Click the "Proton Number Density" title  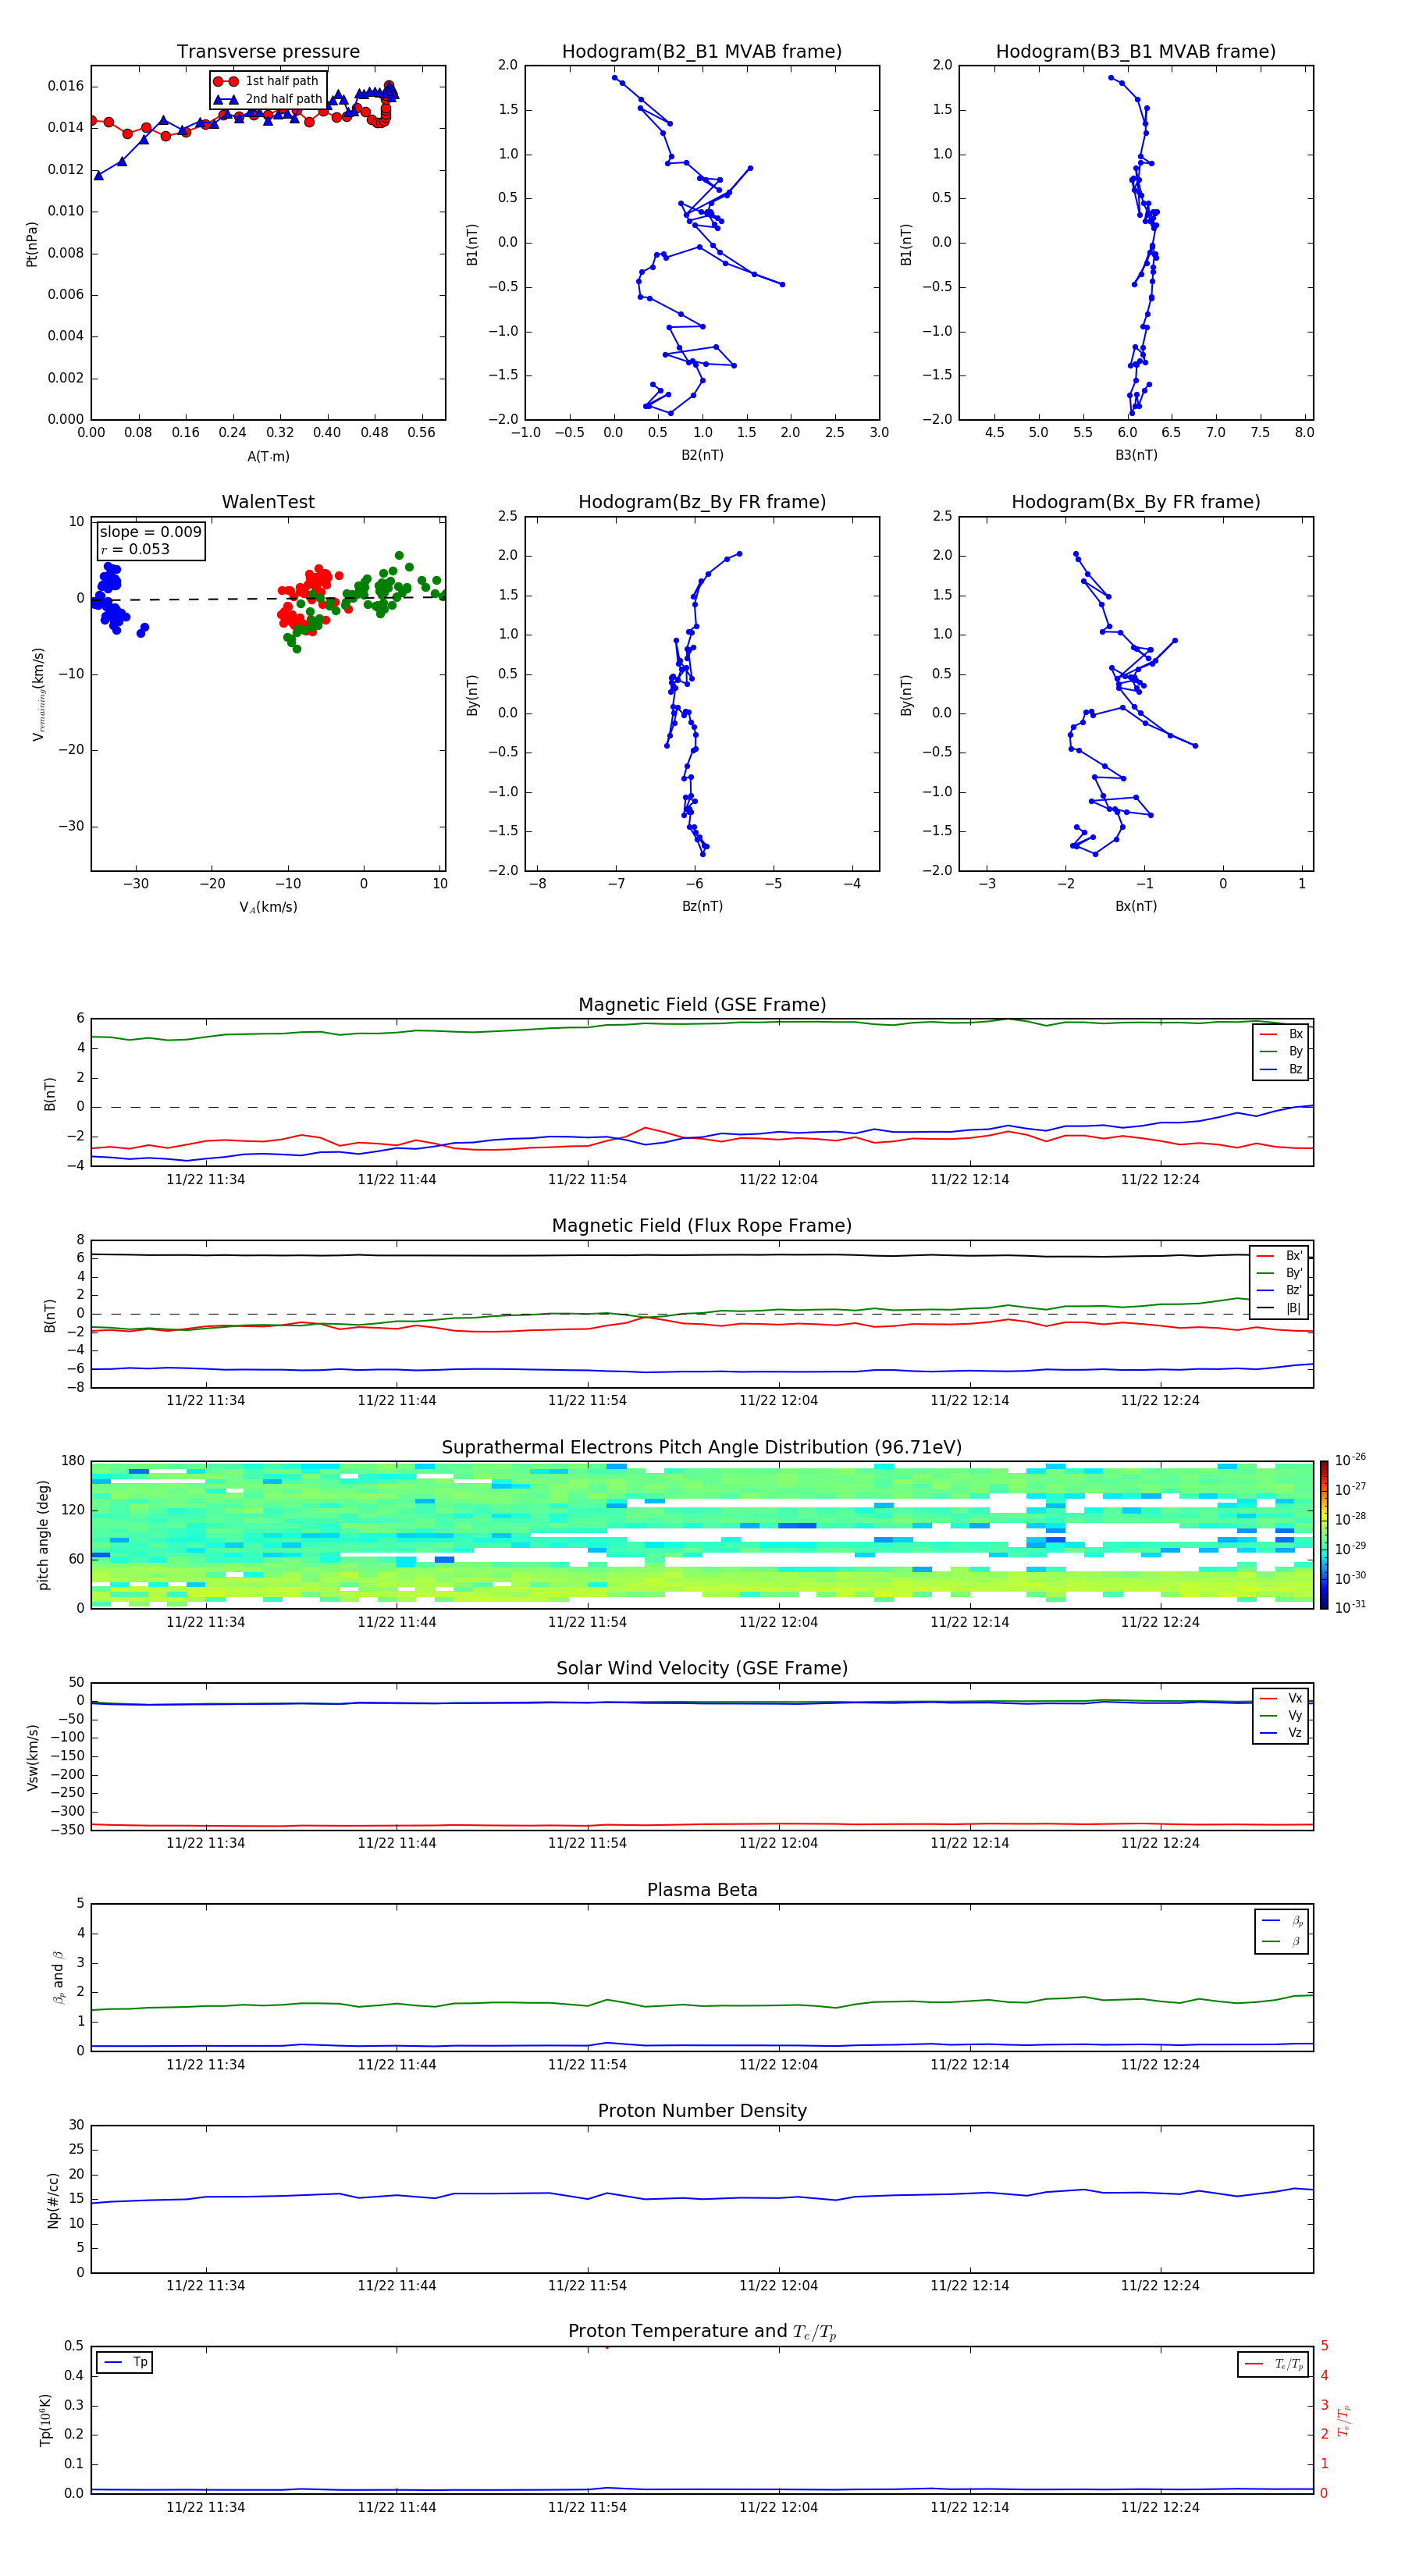(x=702, y=2111)
